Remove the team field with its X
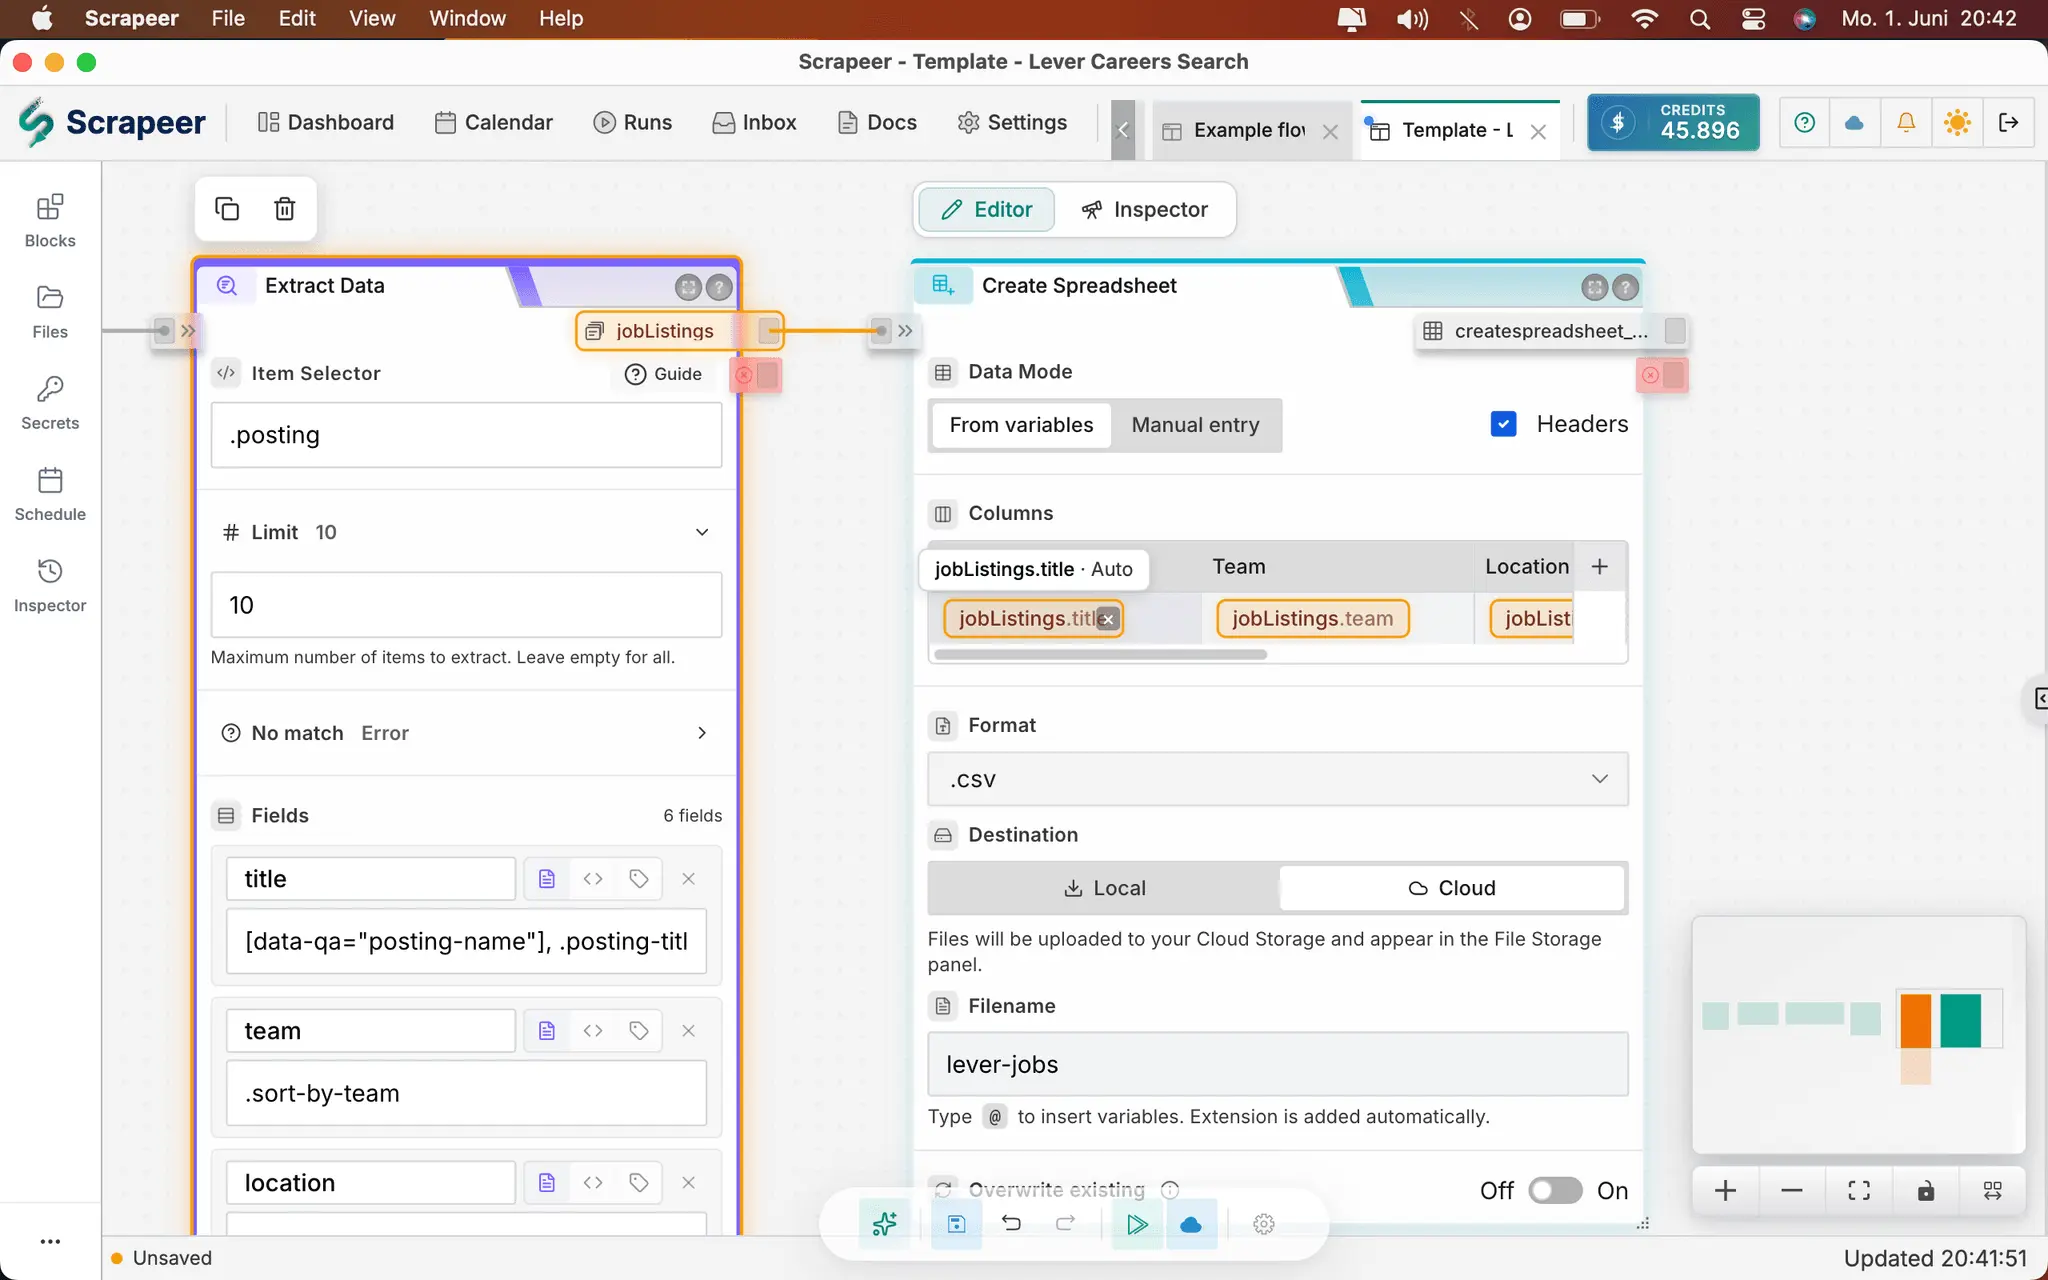The width and height of the screenshot is (2048, 1280). [688, 1030]
